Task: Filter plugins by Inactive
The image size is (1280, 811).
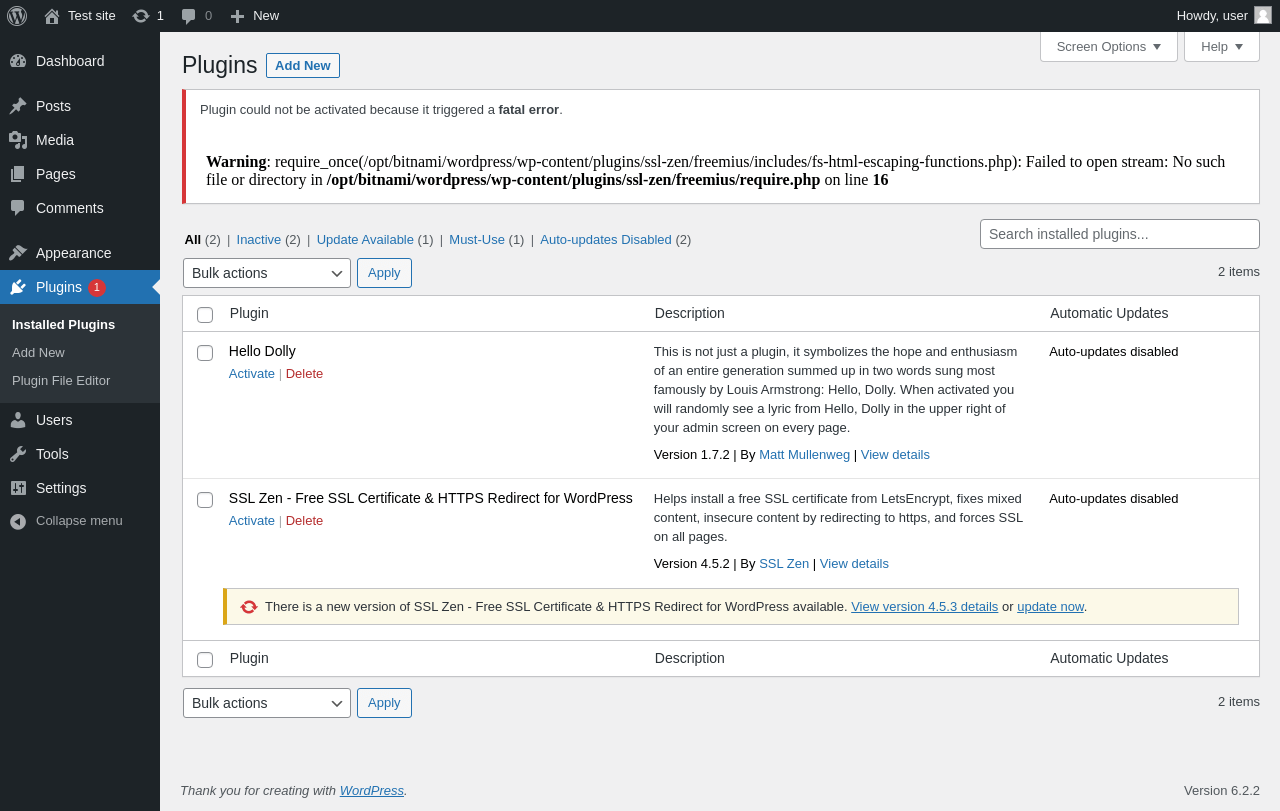Action: point(258,240)
